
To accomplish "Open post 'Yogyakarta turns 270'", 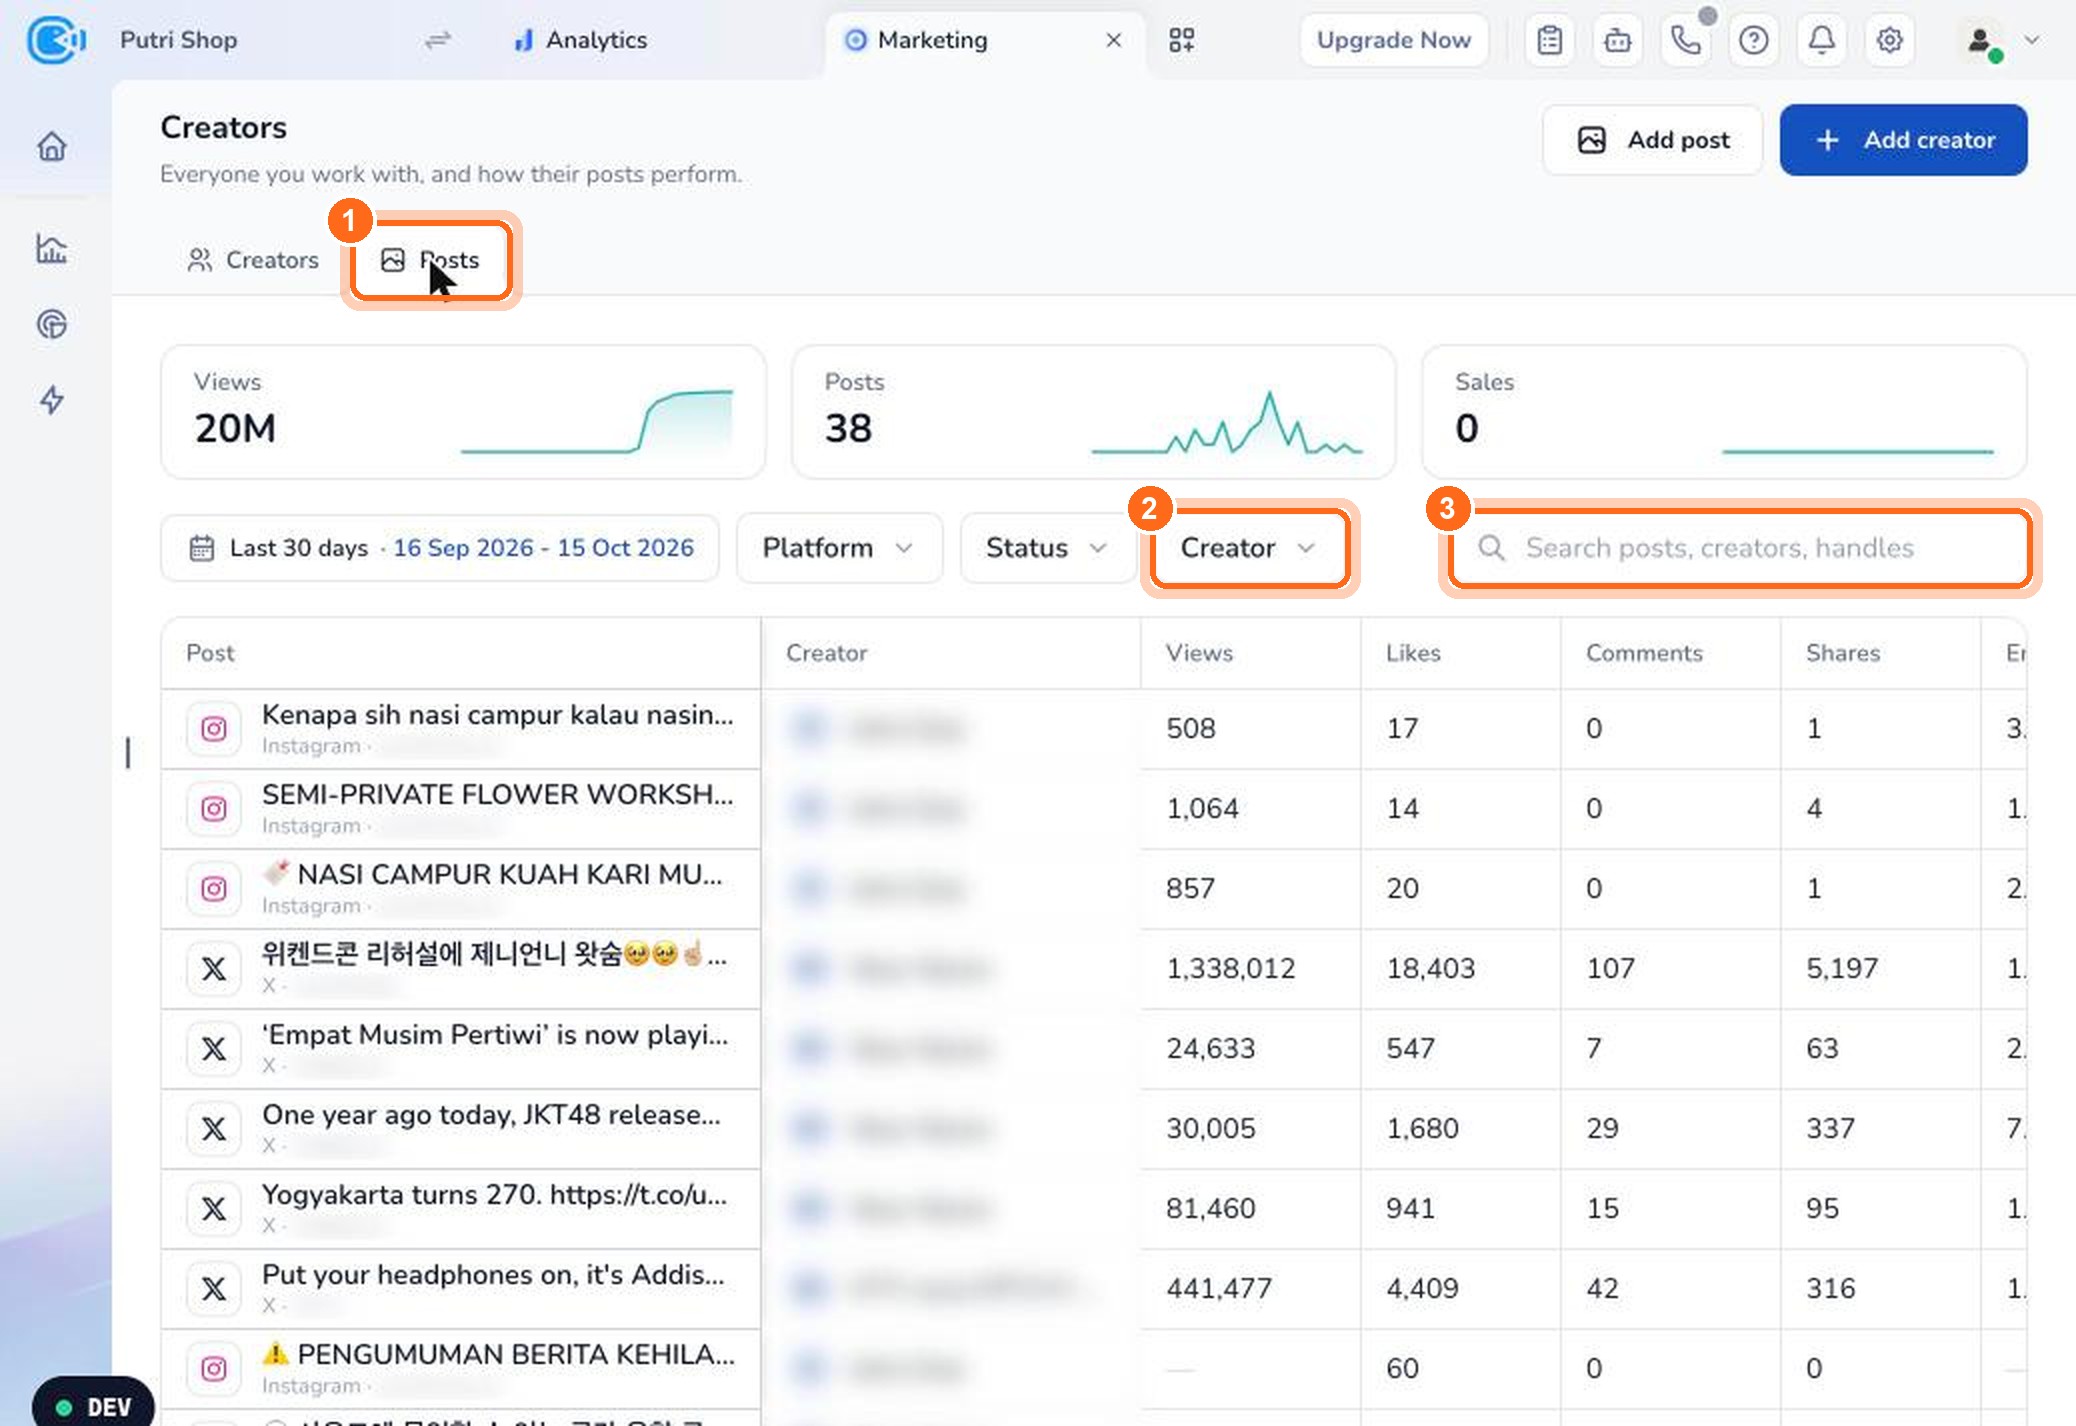I will pos(494,1195).
